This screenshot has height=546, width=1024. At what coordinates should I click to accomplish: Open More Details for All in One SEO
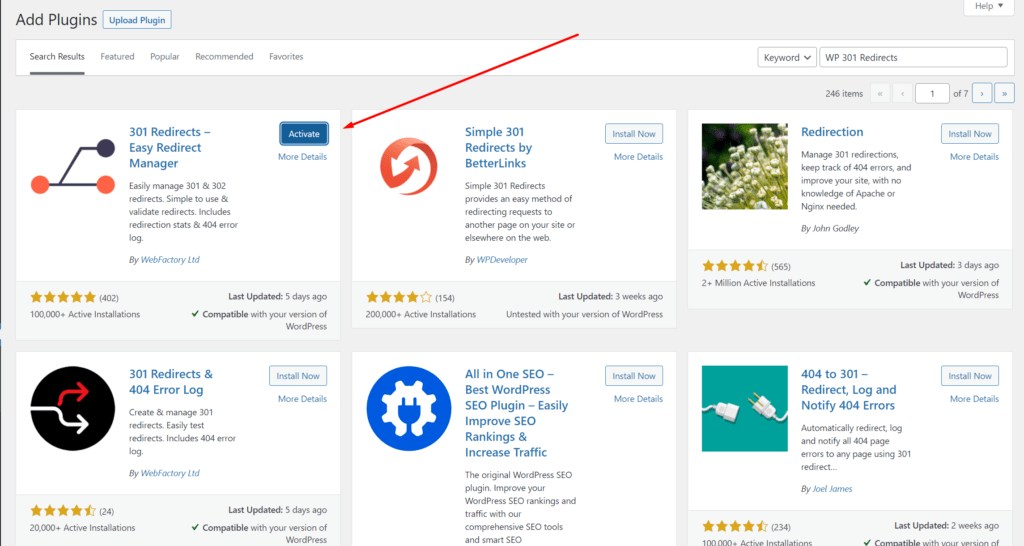(x=638, y=399)
